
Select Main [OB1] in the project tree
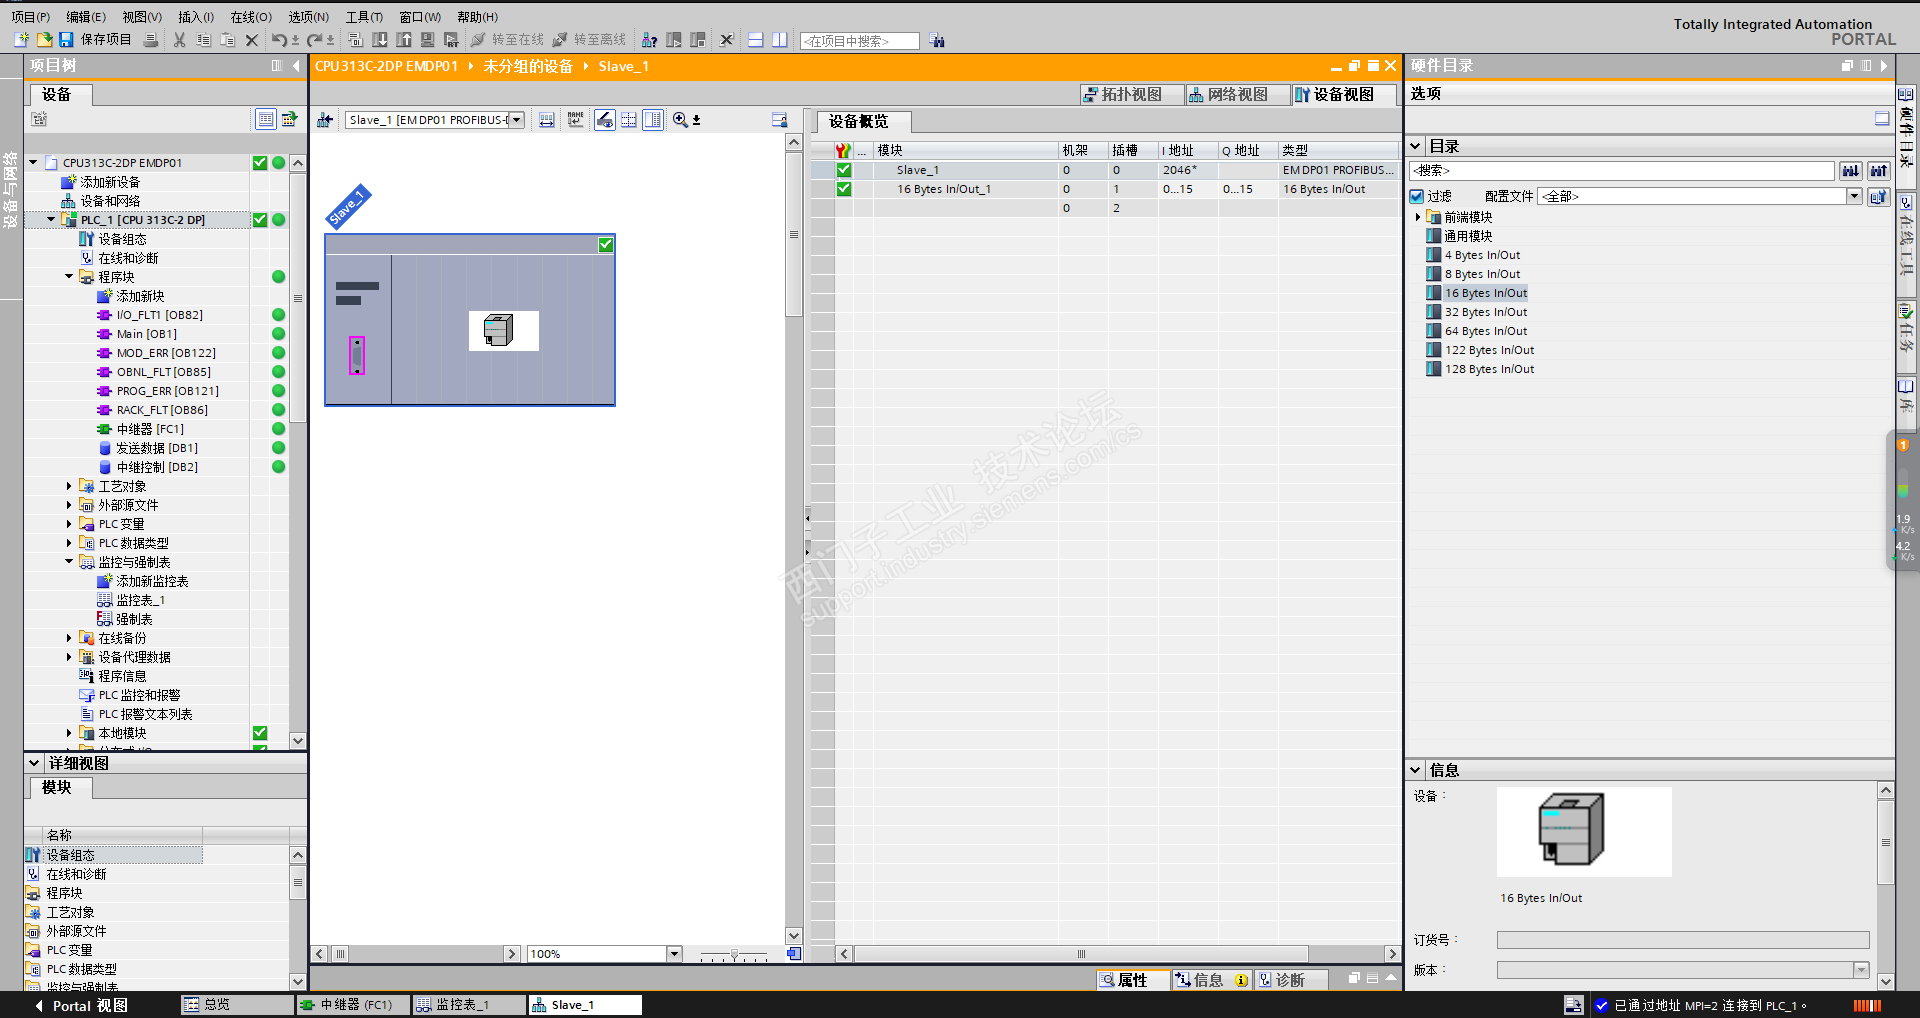147,334
